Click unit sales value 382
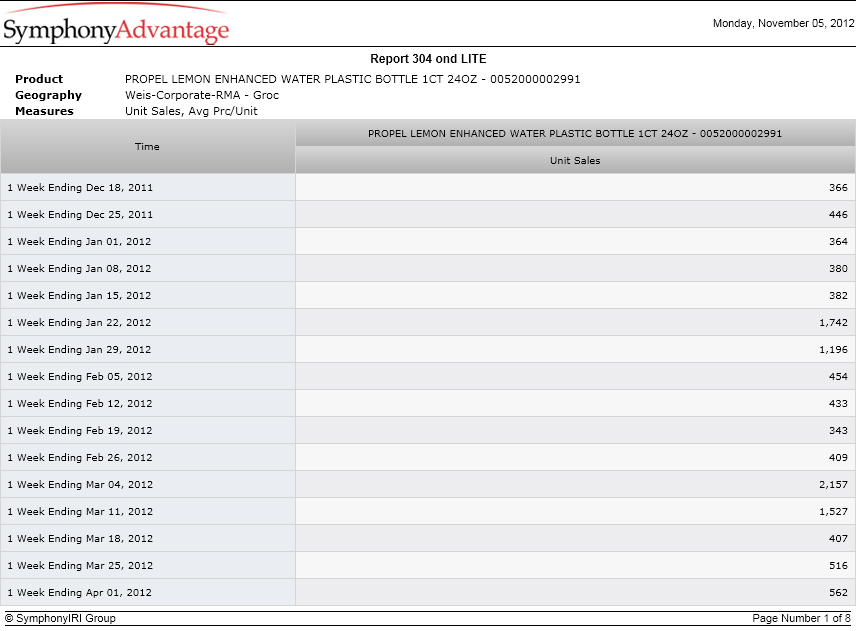856x631 pixels. tap(838, 295)
